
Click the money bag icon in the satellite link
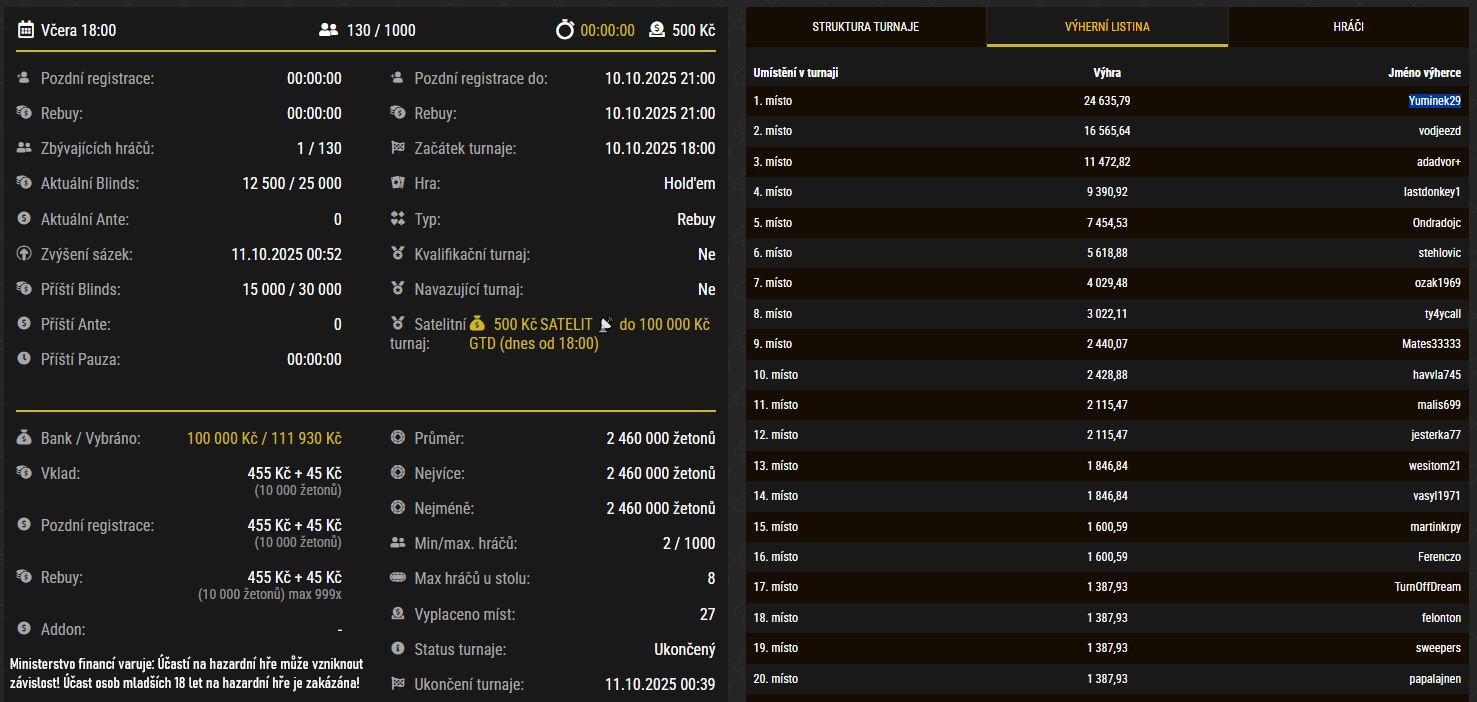coord(477,324)
